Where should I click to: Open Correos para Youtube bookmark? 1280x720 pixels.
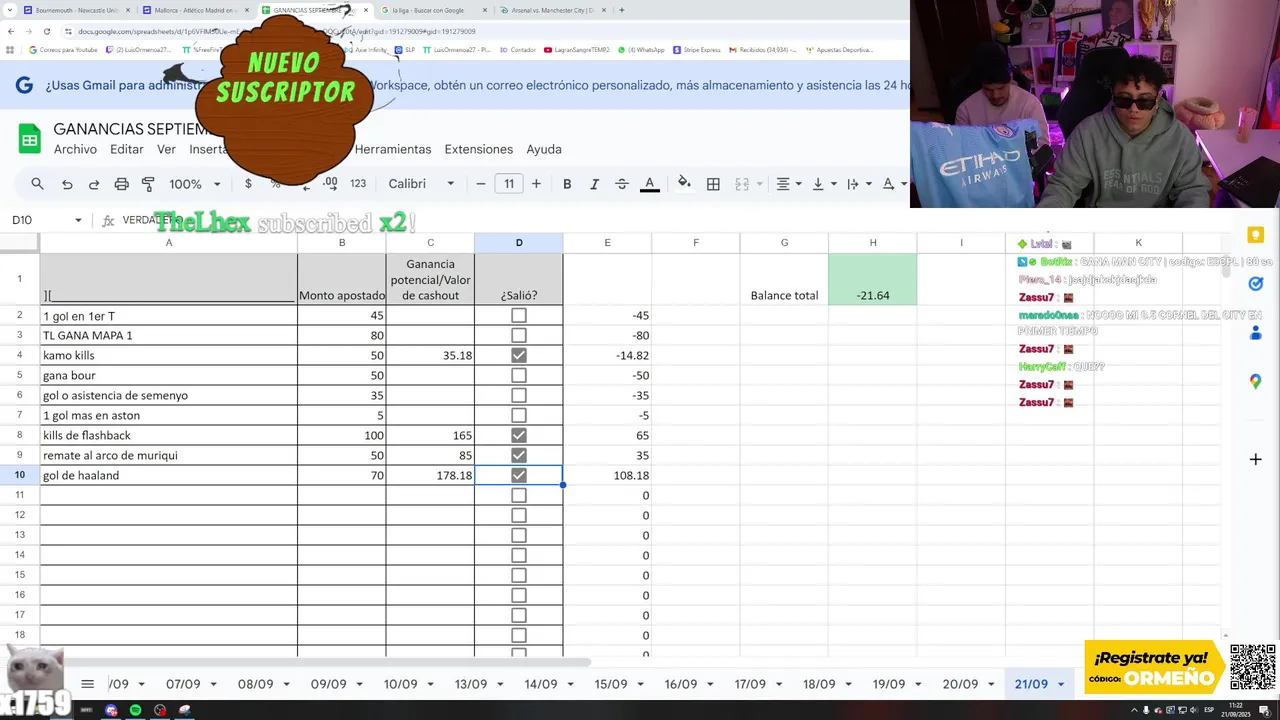(63, 49)
